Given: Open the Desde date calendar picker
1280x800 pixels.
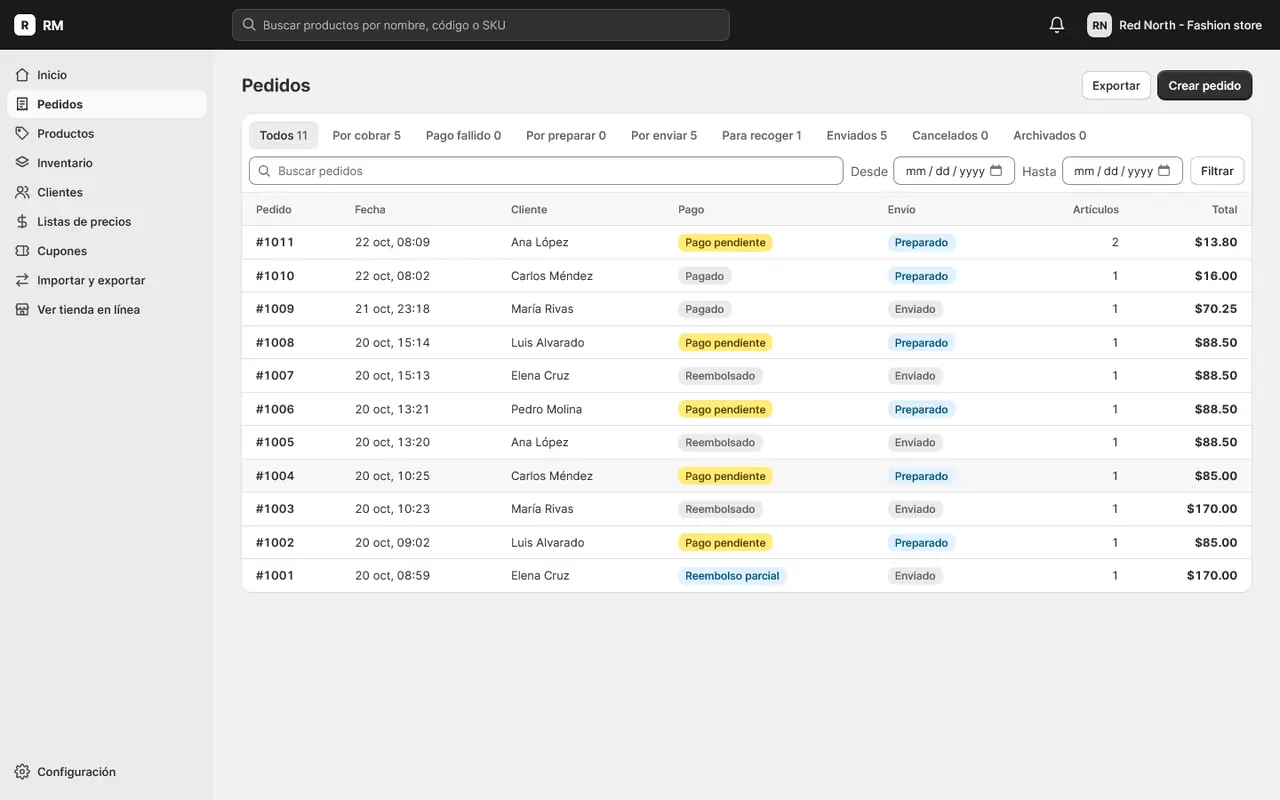Looking at the screenshot, I should tap(996, 171).
